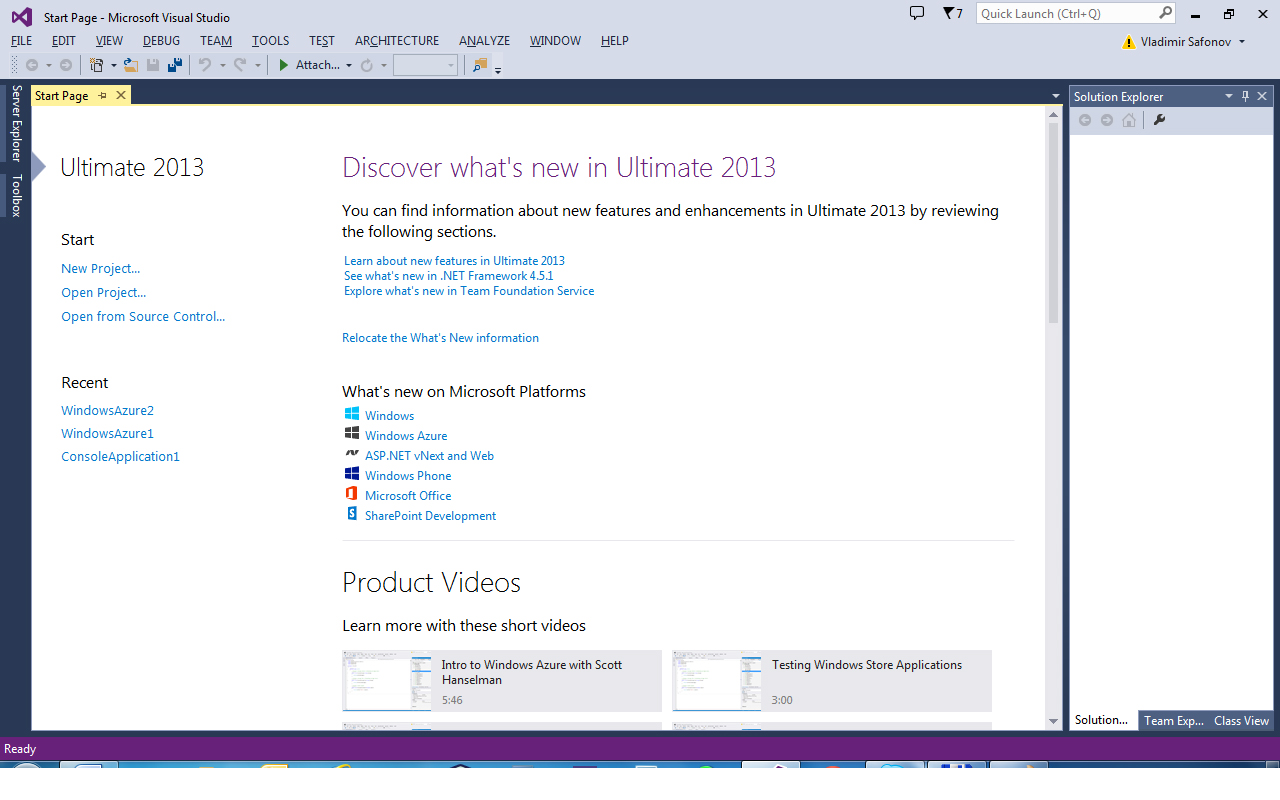The height and width of the screenshot is (800, 1280).
Task: Toggle Auto Hide pin on Solution Explorer
Action: pos(1246,96)
